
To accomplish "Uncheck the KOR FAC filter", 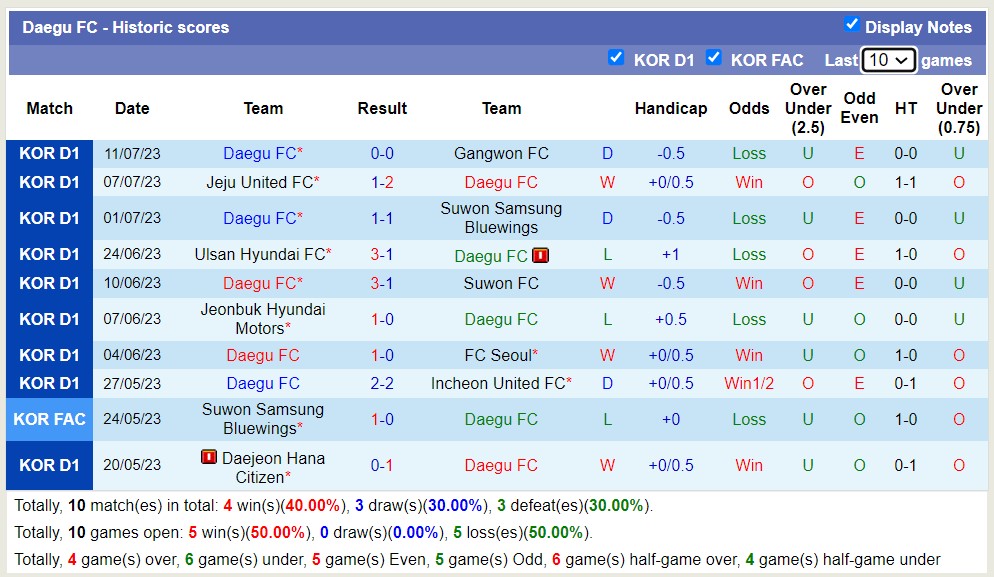I will 714,59.
